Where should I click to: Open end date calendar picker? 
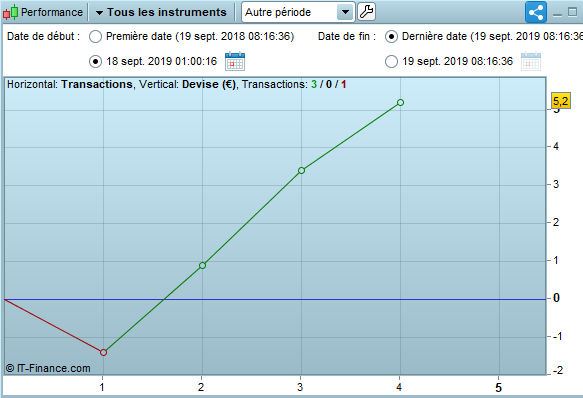click(x=531, y=61)
